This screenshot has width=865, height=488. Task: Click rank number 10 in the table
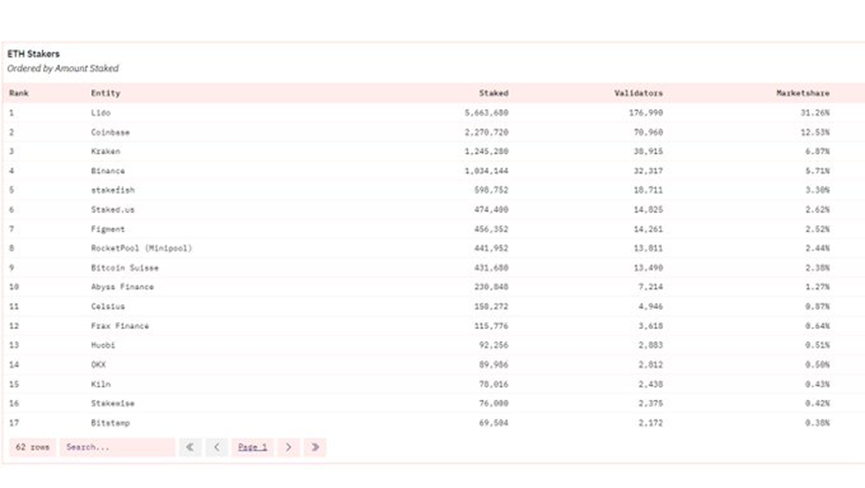[14, 287]
